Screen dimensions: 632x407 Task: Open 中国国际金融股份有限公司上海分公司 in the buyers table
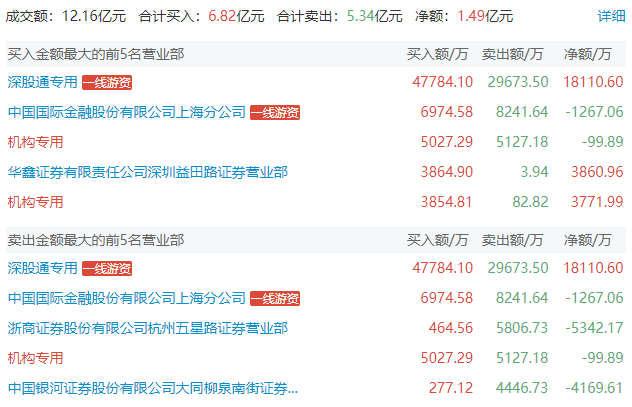(x=127, y=112)
